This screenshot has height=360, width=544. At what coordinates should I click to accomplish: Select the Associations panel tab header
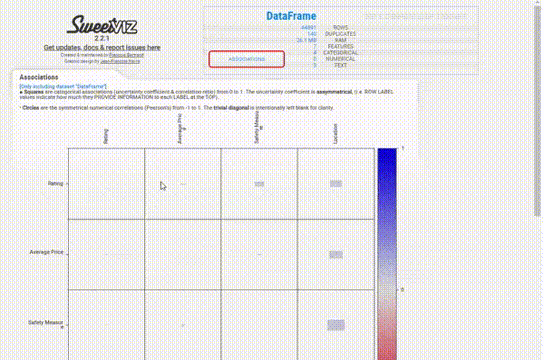pos(39,77)
